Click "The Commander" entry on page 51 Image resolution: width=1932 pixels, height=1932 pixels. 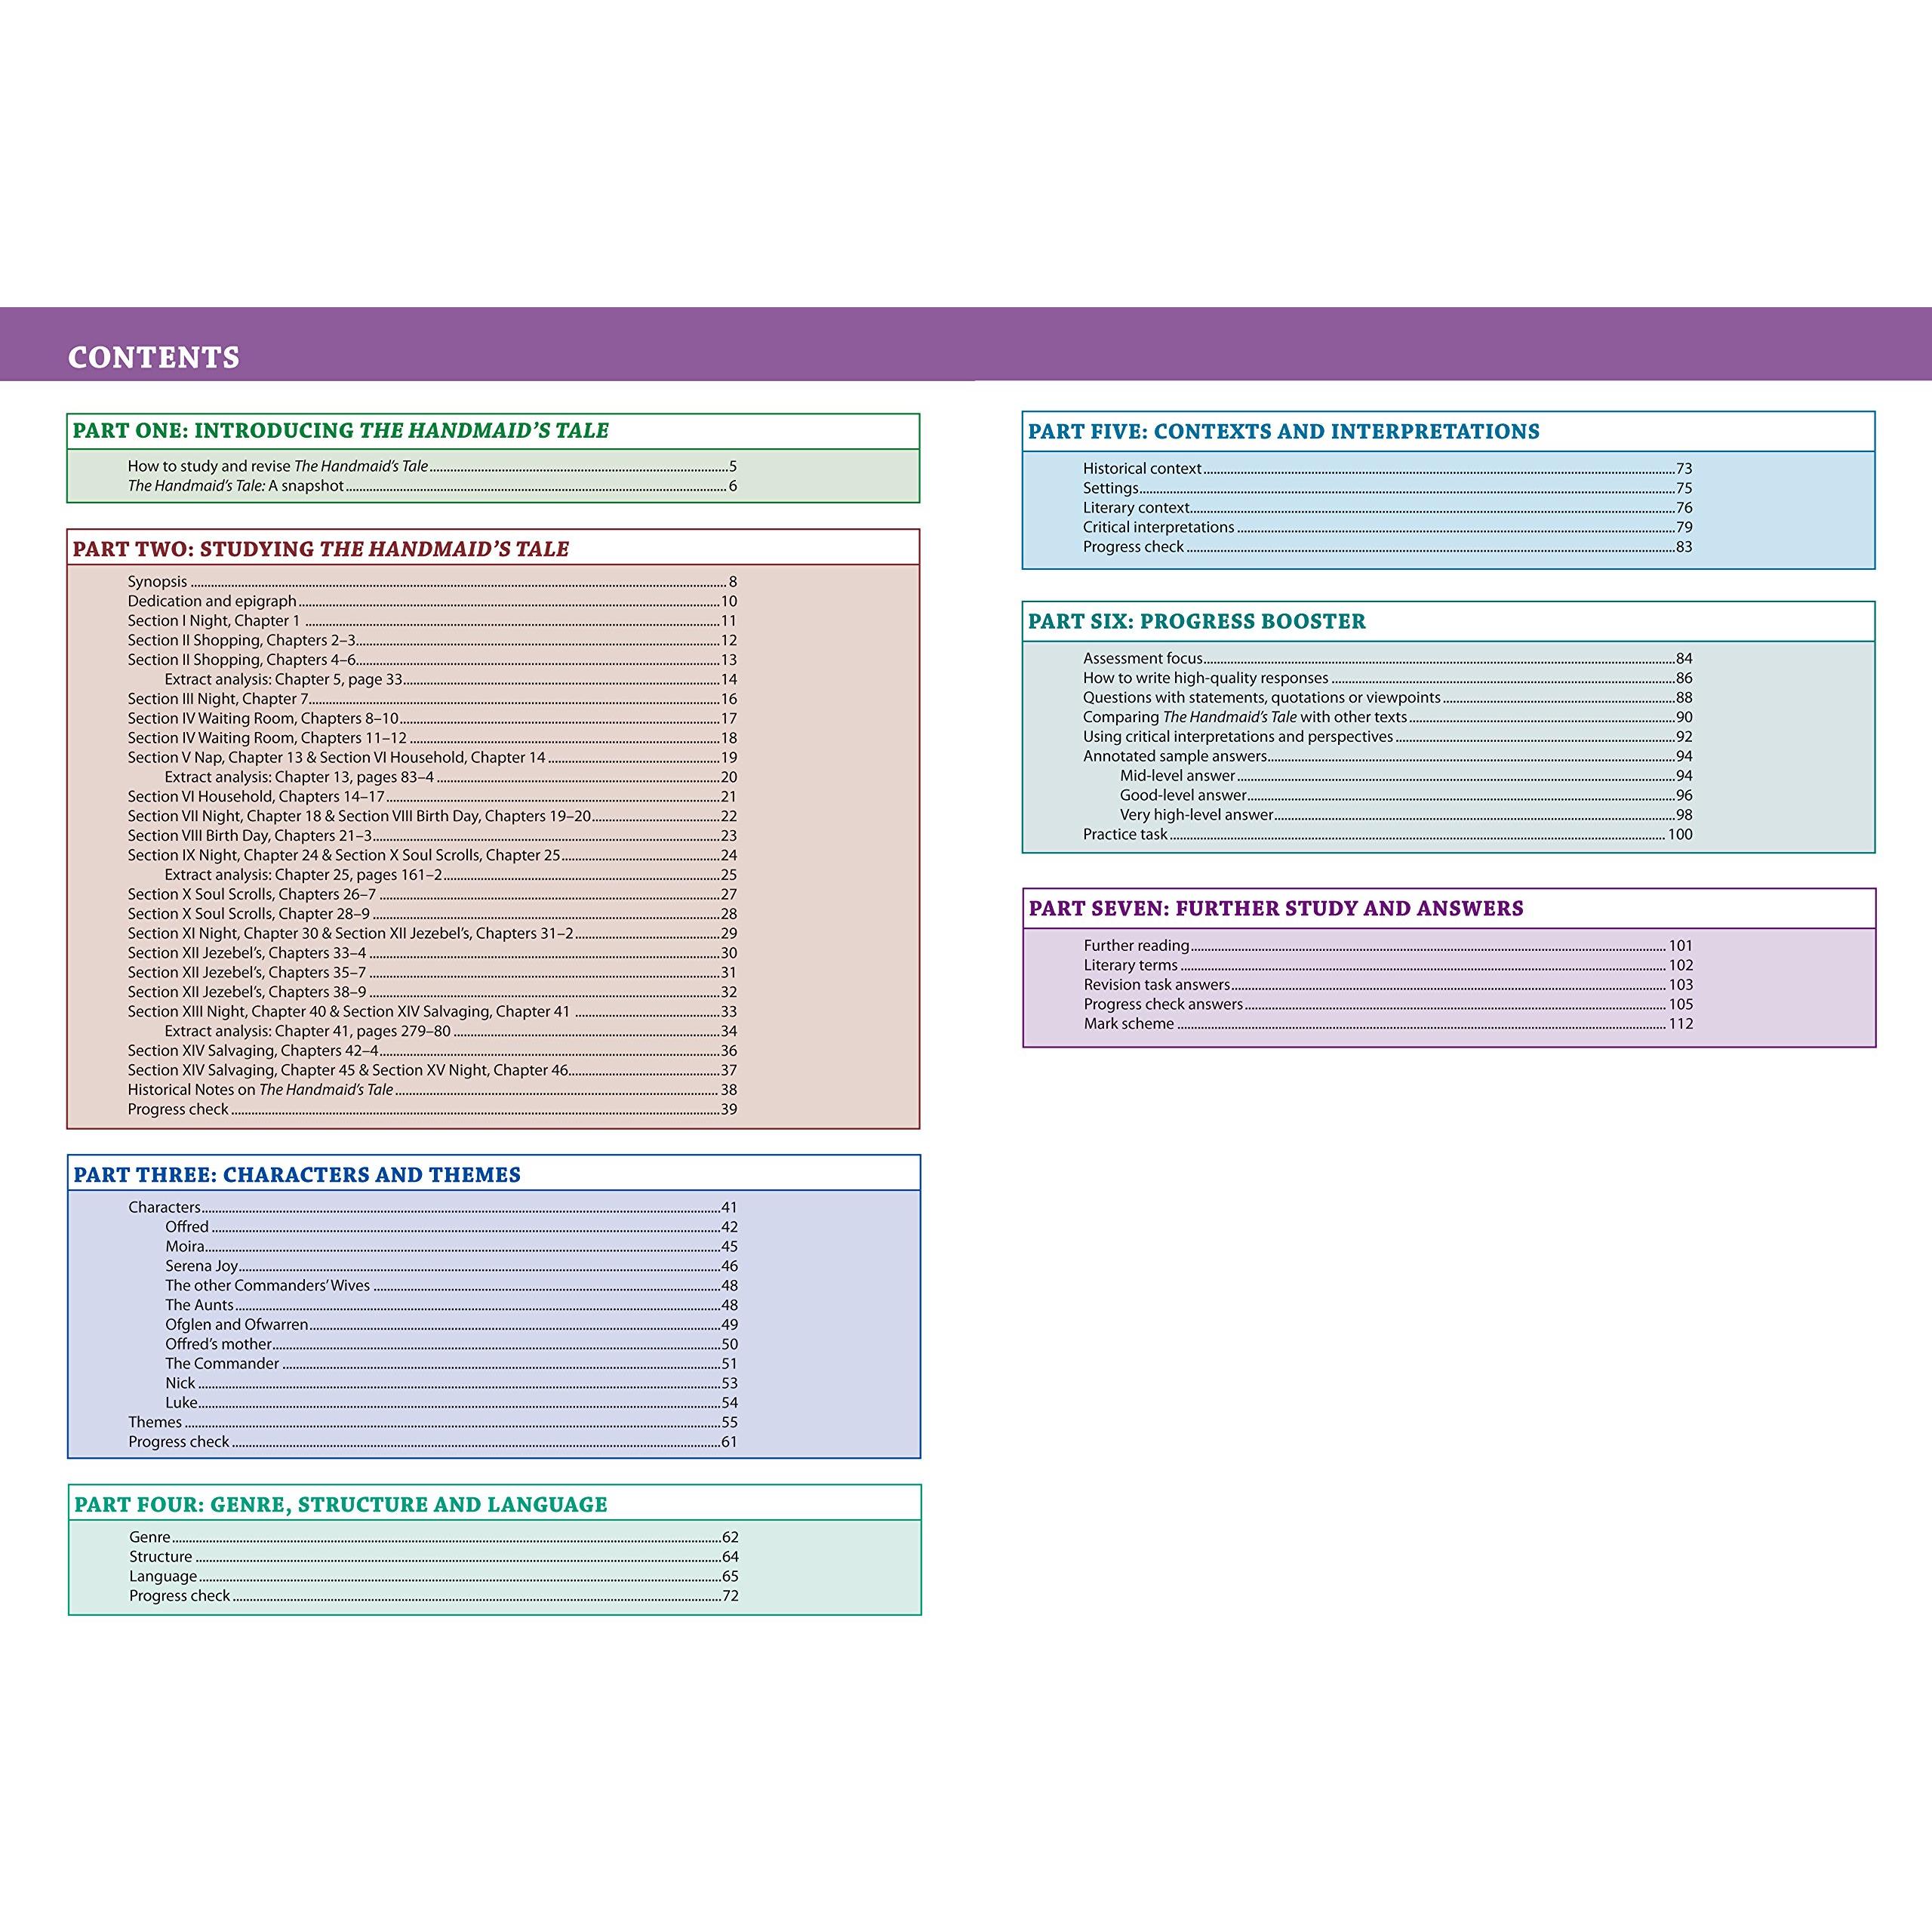(452, 1363)
